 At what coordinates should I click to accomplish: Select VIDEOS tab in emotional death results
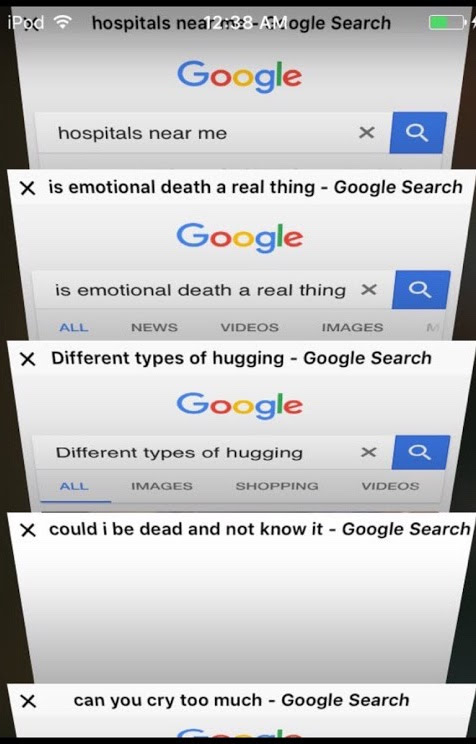click(249, 327)
